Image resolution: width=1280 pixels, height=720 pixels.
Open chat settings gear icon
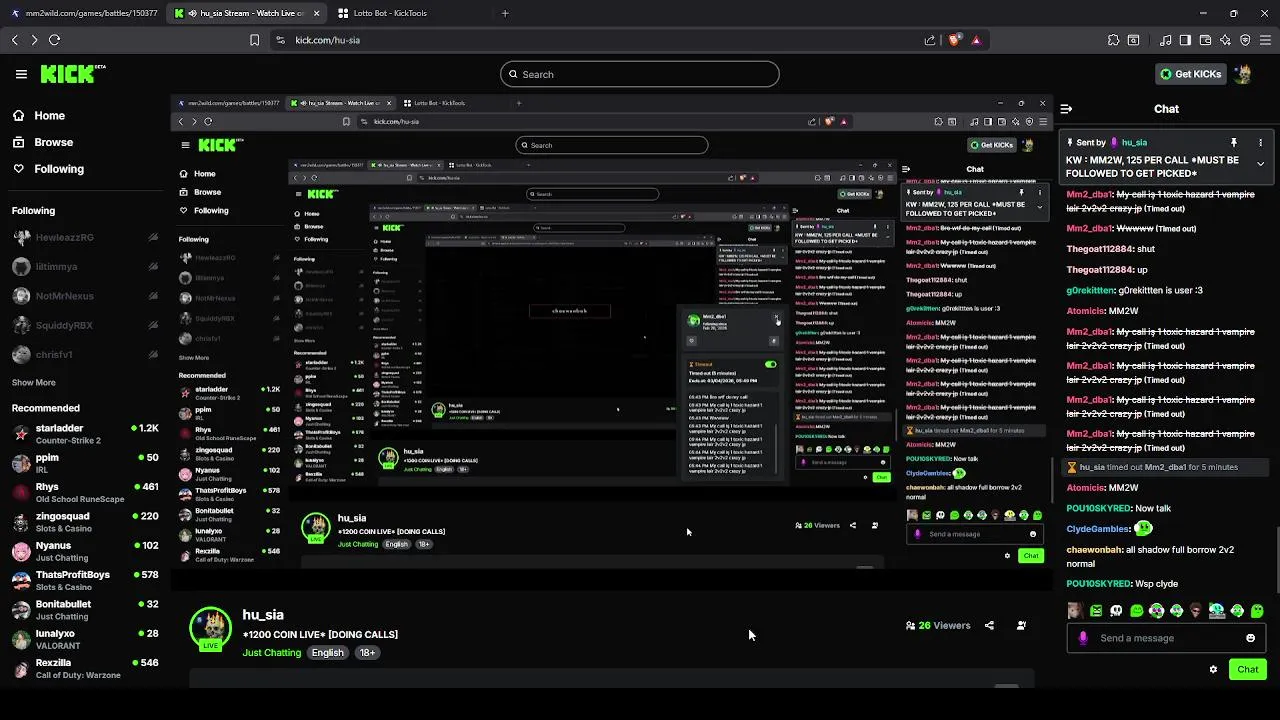(x=1213, y=670)
